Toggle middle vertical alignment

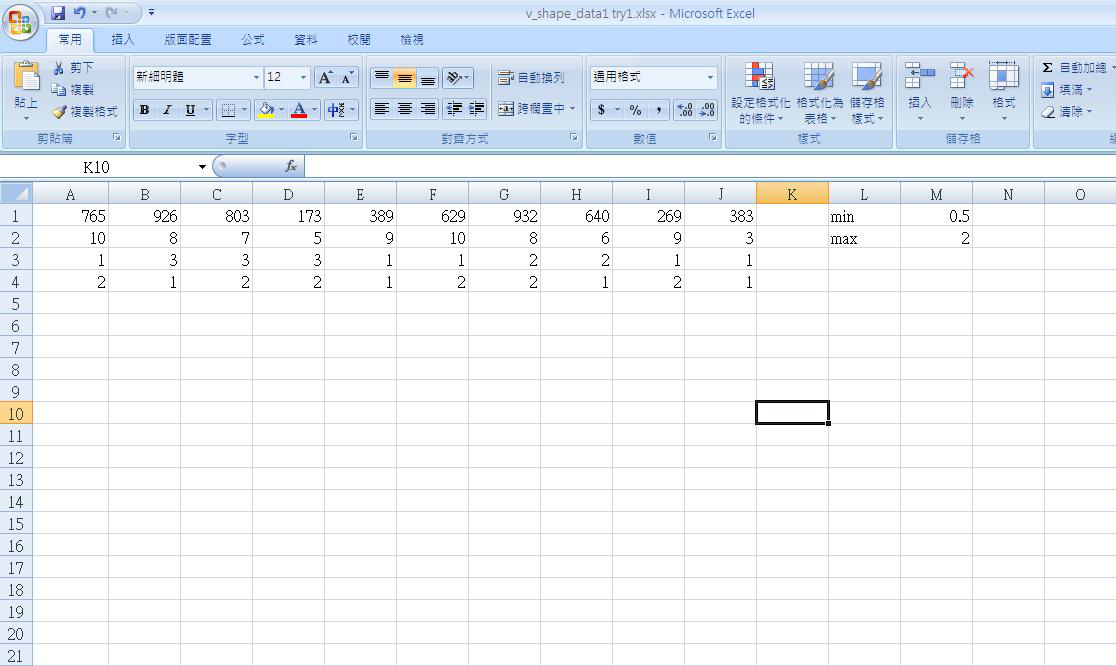404,78
